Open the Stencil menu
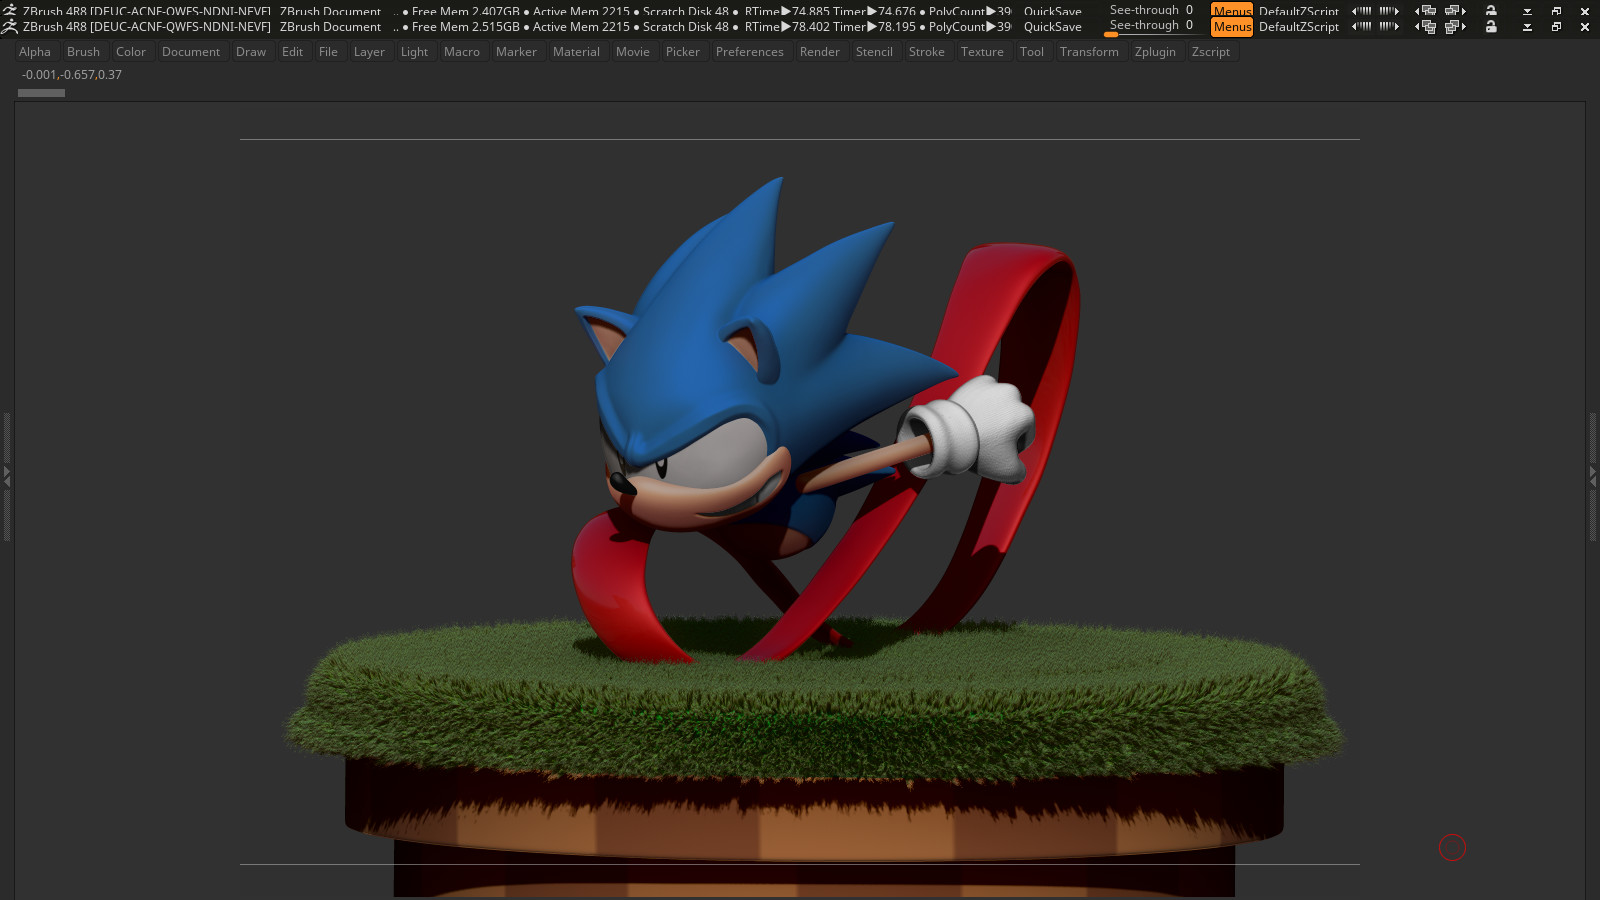This screenshot has height=900, width=1600. click(x=874, y=52)
